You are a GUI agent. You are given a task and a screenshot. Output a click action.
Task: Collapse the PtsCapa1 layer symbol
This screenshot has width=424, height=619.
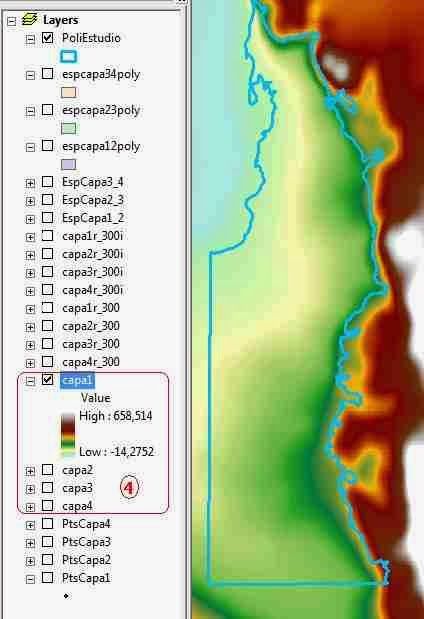pyautogui.click(x=30, y=580)
